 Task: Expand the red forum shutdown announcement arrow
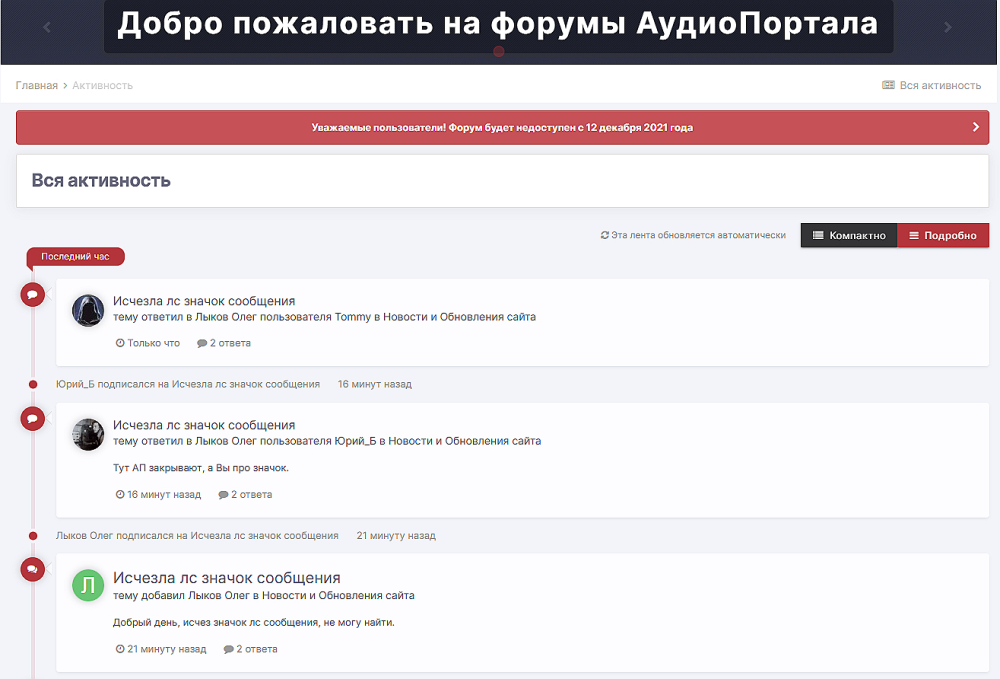pyautogui.click(x=976, y=128)
